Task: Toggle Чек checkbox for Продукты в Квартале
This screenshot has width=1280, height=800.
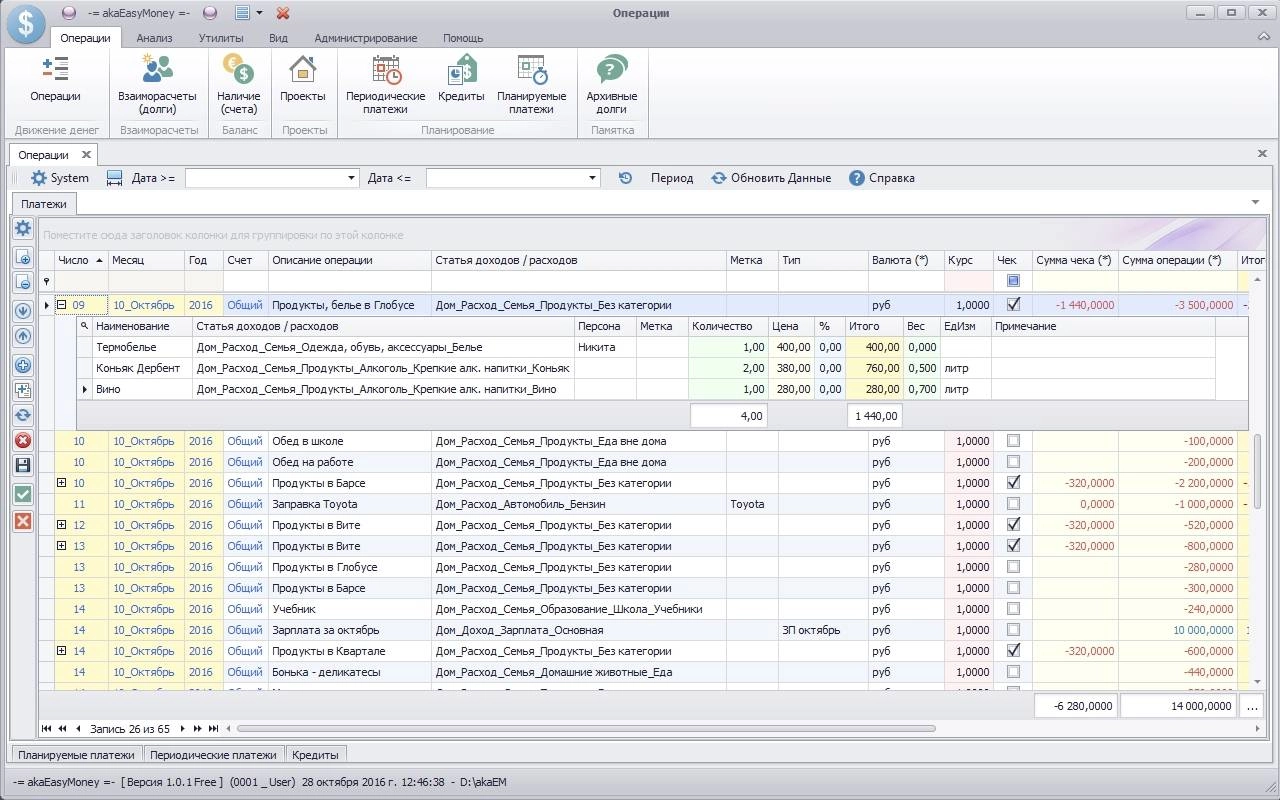Action: (1013, 651)
